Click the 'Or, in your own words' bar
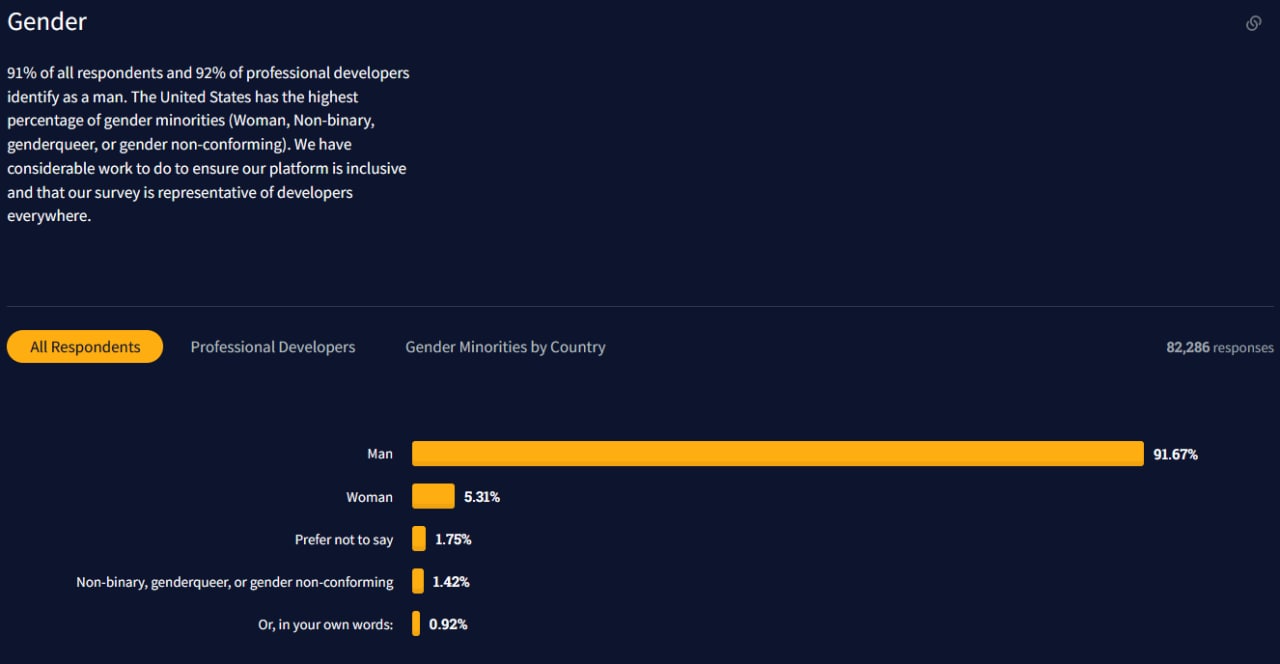Screen dimensions: 1280x664 pyautogui.click(x=416, y=624)
